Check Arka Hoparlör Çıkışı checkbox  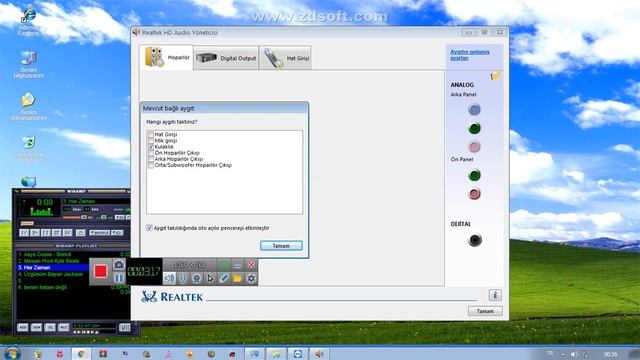coord(151,159)
